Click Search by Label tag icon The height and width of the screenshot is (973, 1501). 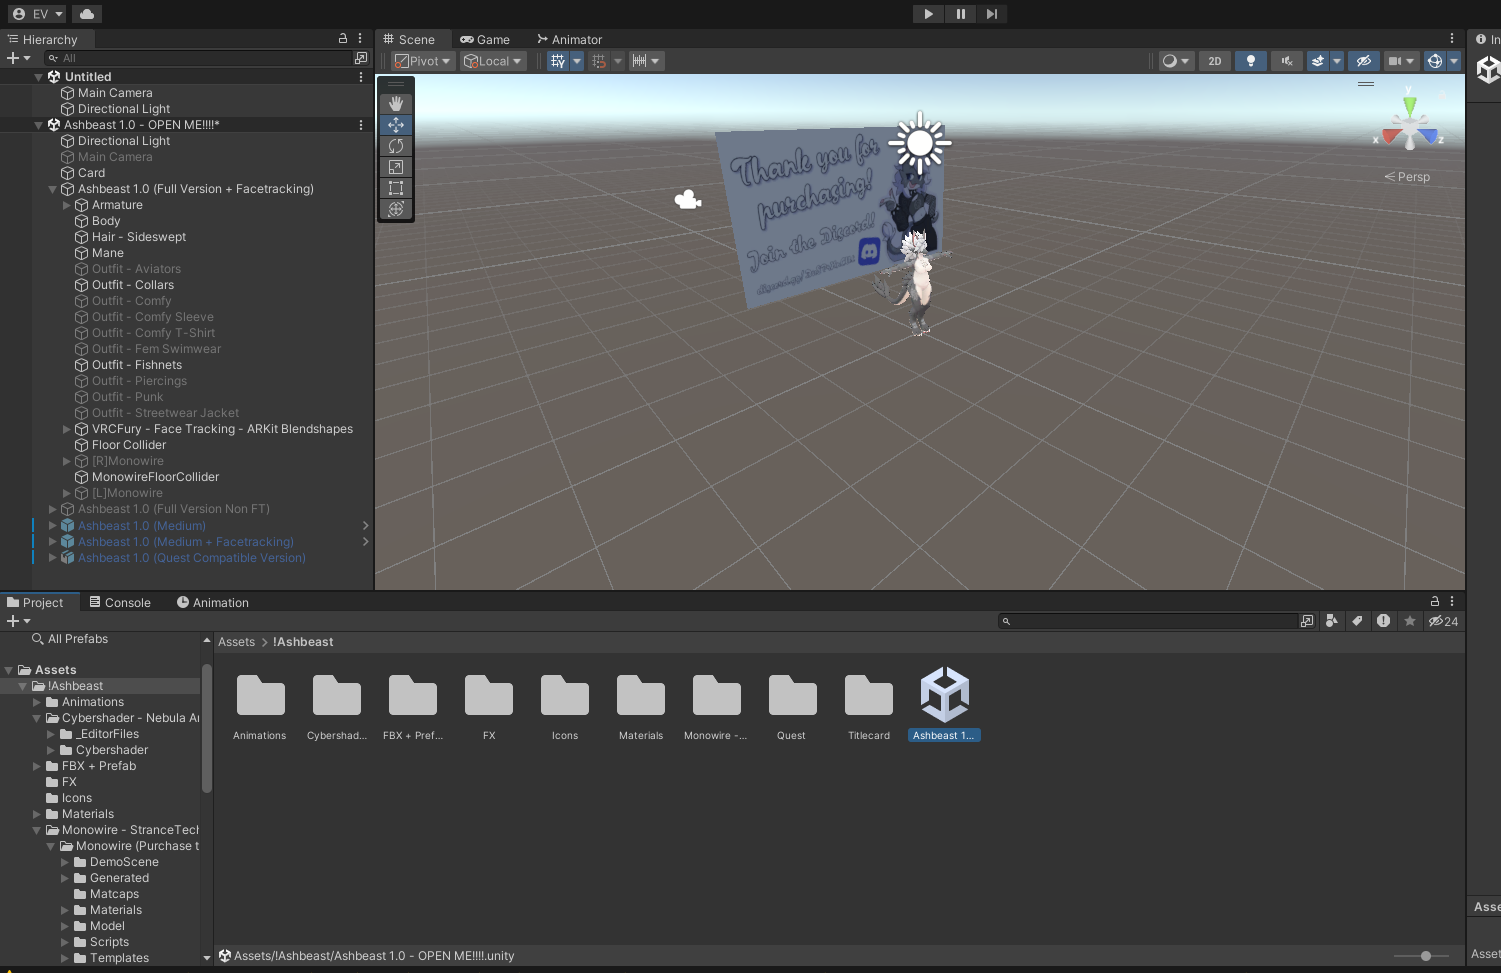click(1357, 621)
